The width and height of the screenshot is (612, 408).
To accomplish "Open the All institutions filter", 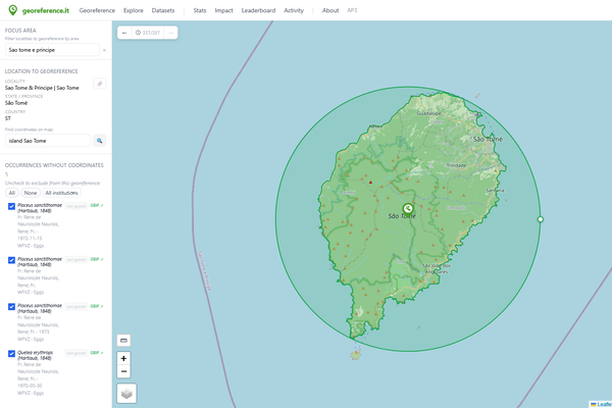I will point(62,193).
